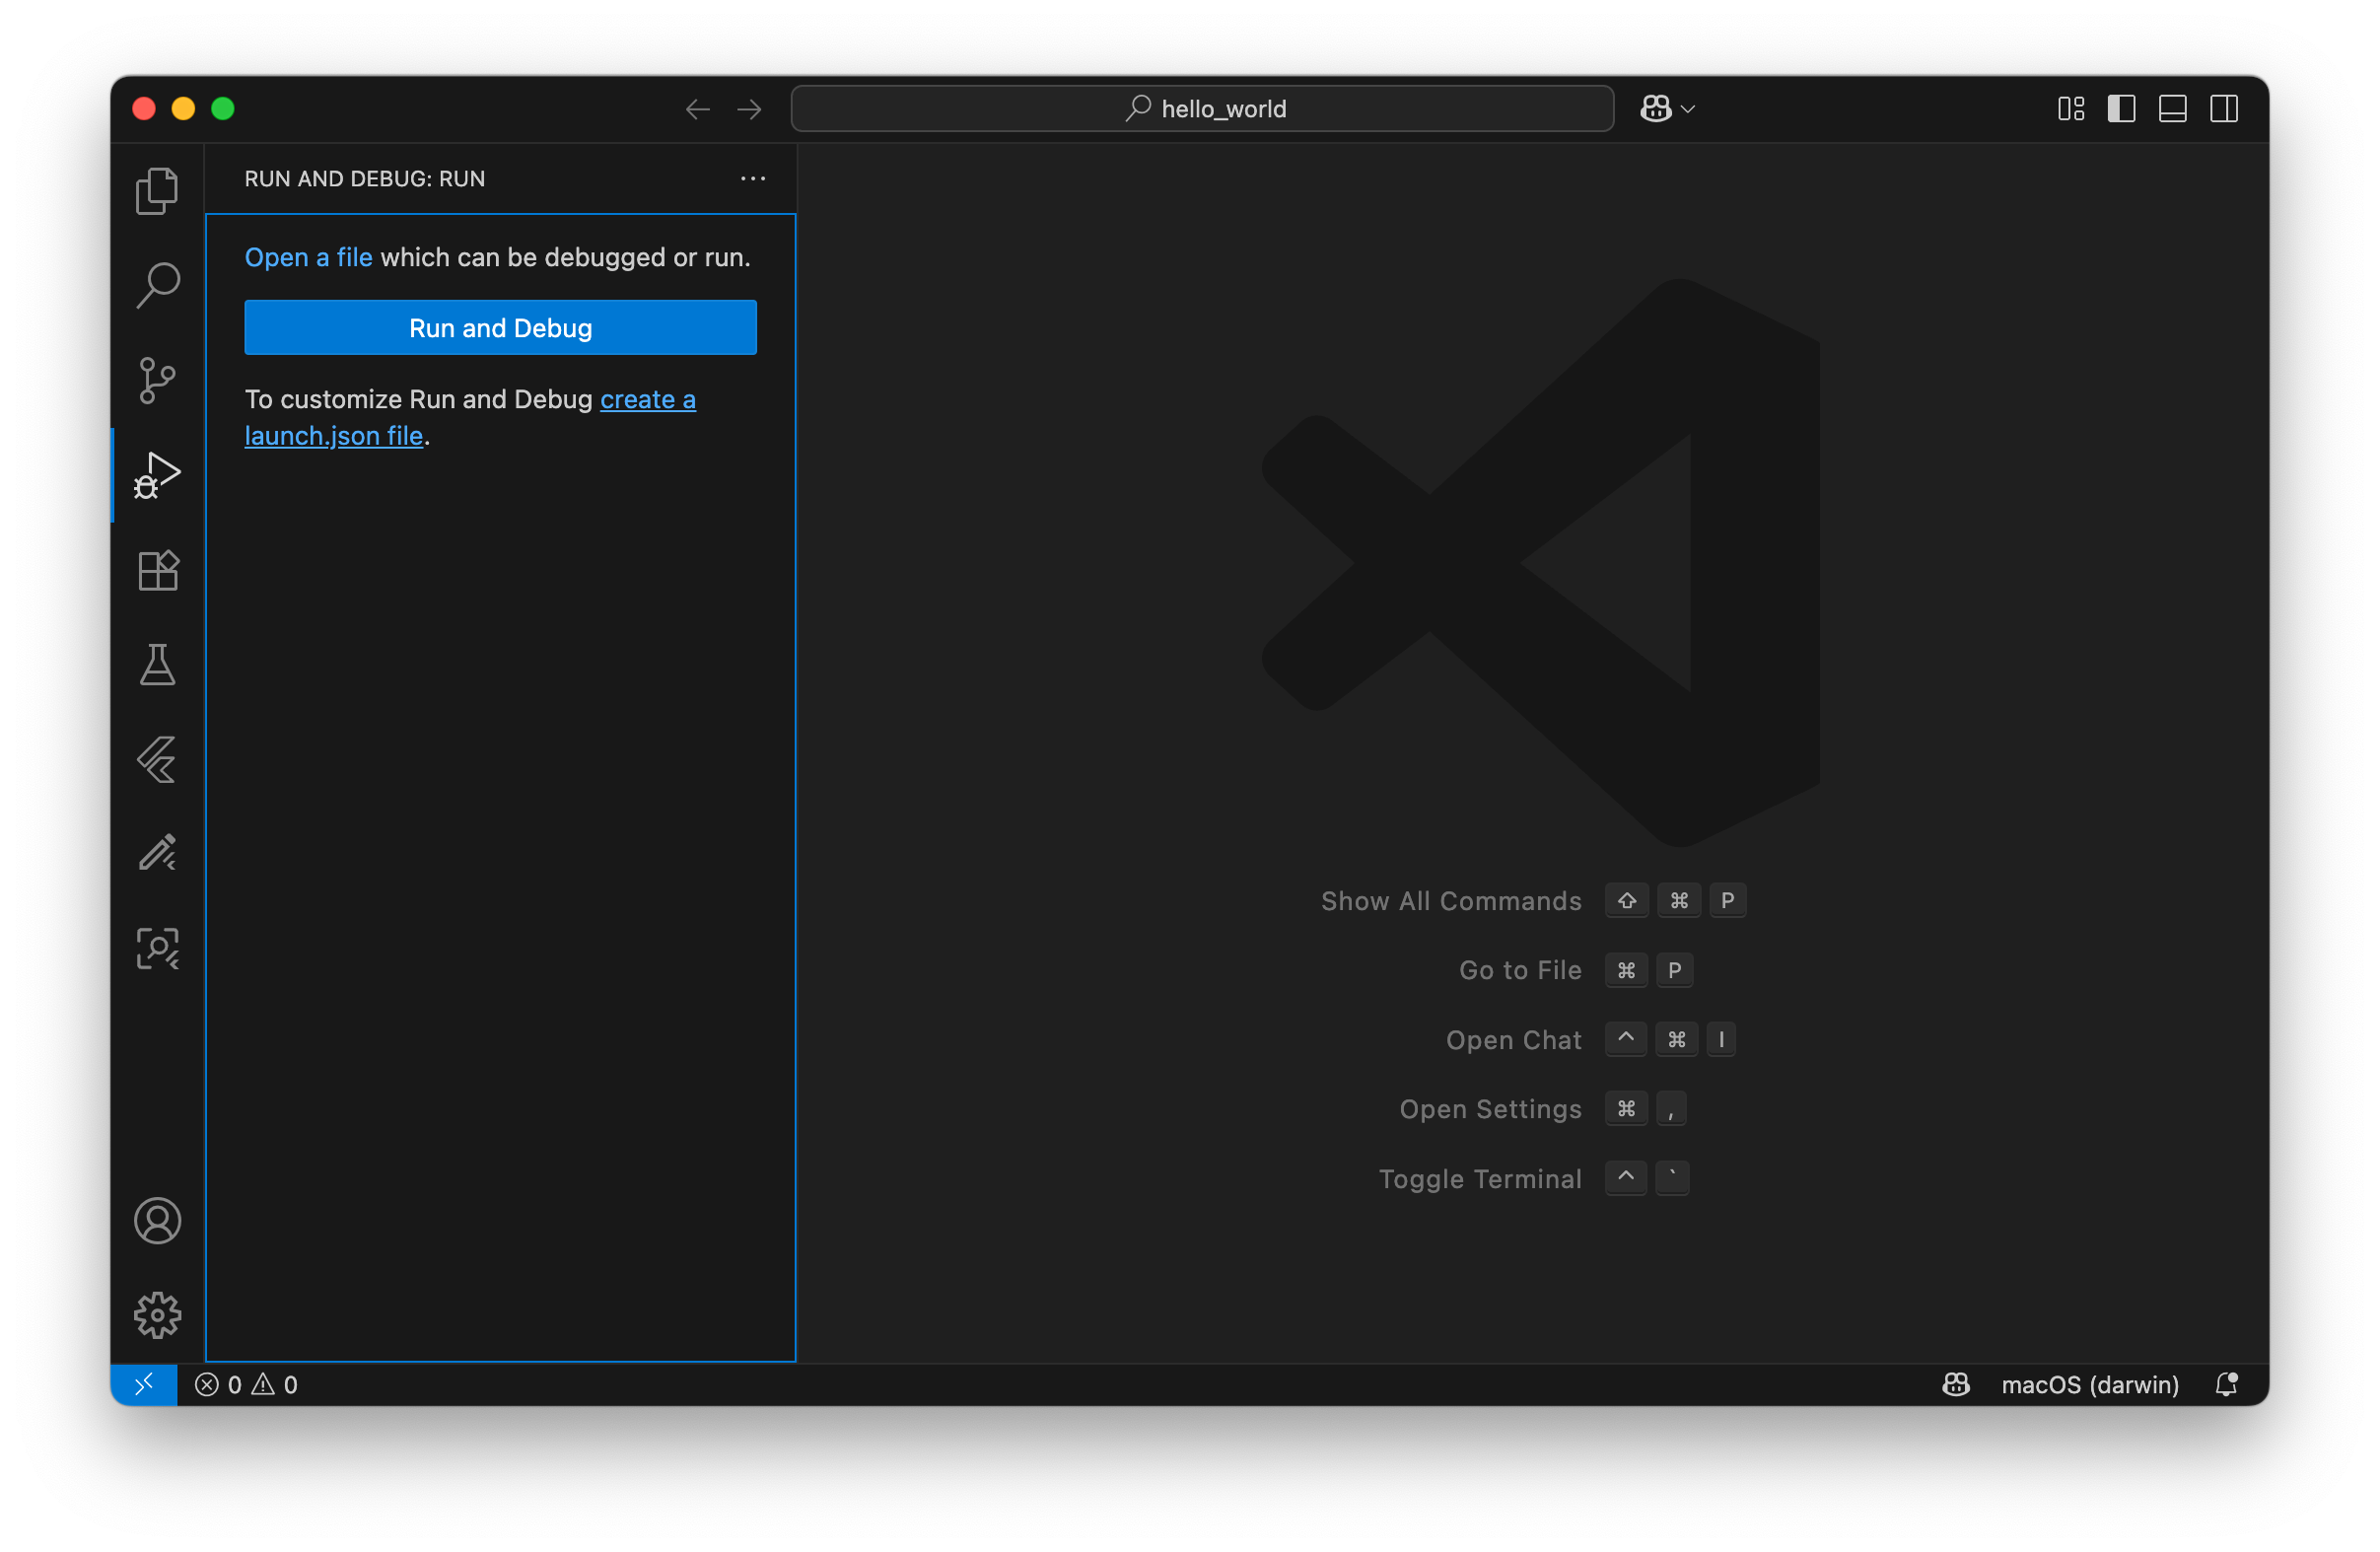2380x1552 pixels.
Task: Open Copilot status in status bar
Action: 1955,1384
